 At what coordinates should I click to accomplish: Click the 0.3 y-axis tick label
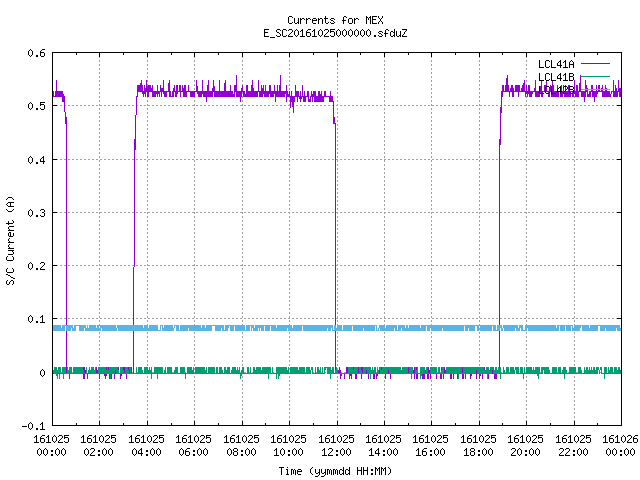point(36,213)
